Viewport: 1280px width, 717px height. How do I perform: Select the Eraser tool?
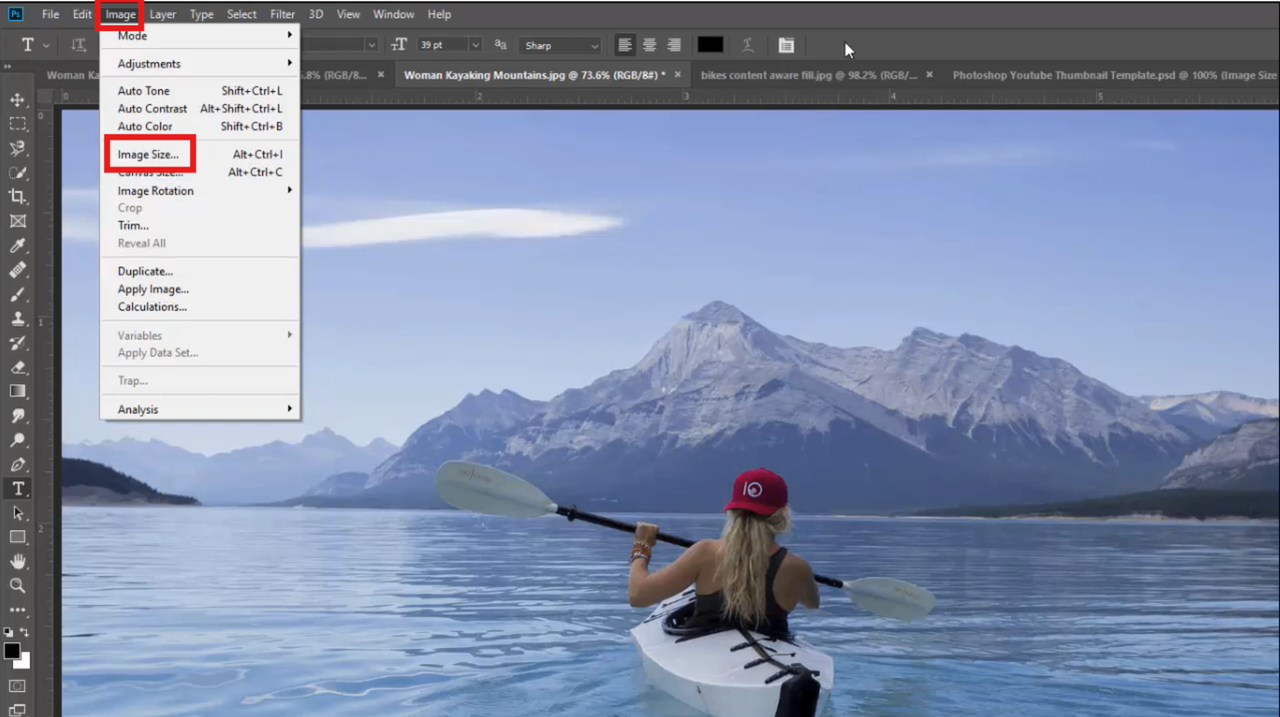pos(17,367)
